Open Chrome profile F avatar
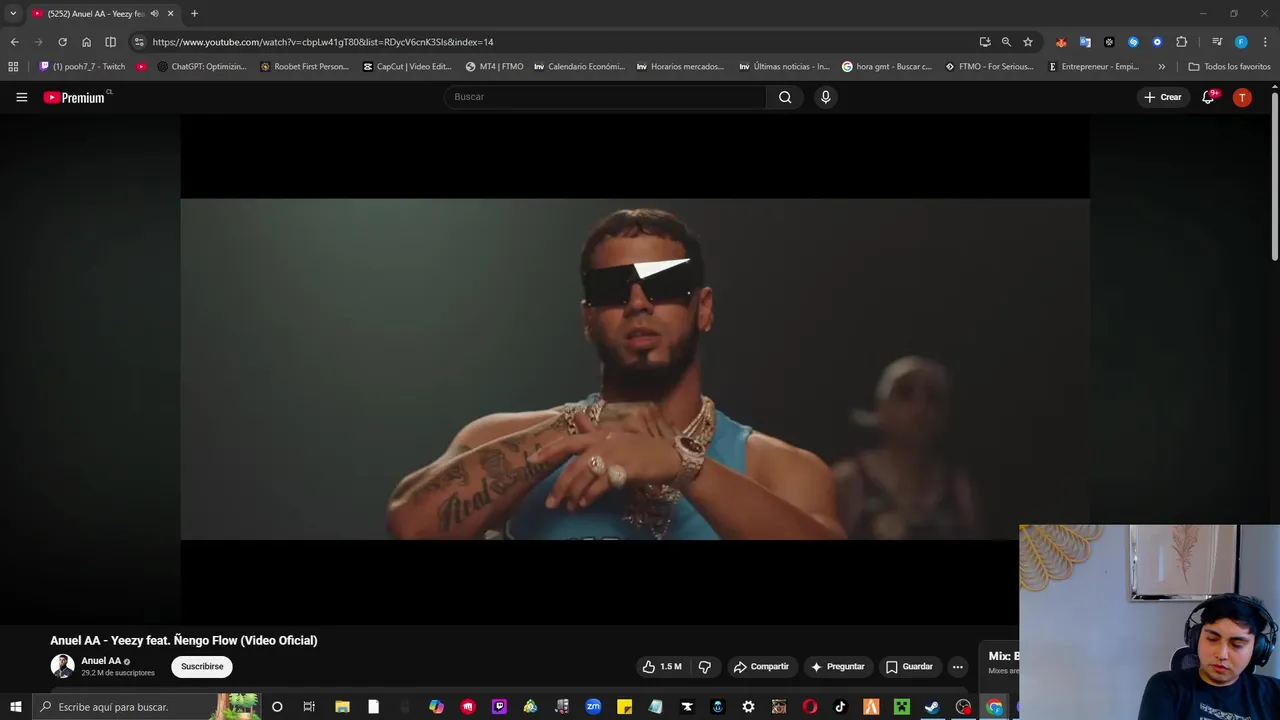The image size is (1280, 720). (x=1241, y=42)
